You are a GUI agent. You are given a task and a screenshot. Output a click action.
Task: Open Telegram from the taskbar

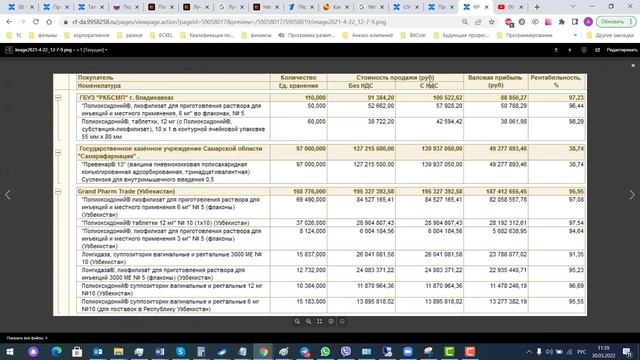304,351
